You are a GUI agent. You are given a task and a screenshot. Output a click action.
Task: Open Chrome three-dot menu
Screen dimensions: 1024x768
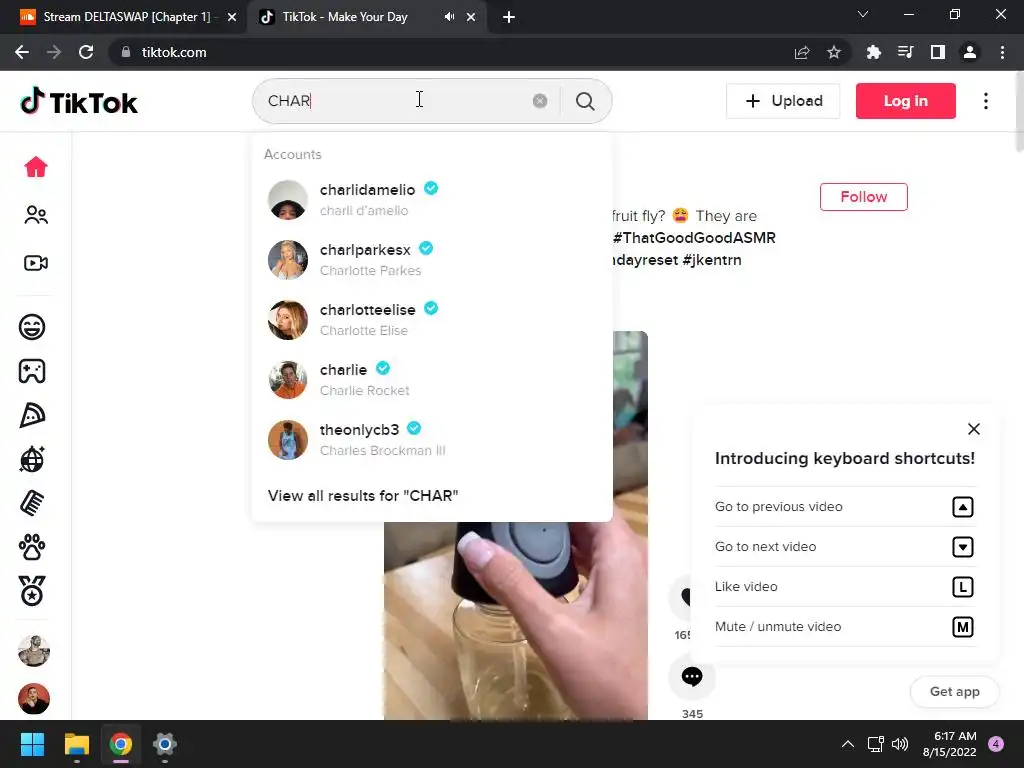[x=1002, y=52]
